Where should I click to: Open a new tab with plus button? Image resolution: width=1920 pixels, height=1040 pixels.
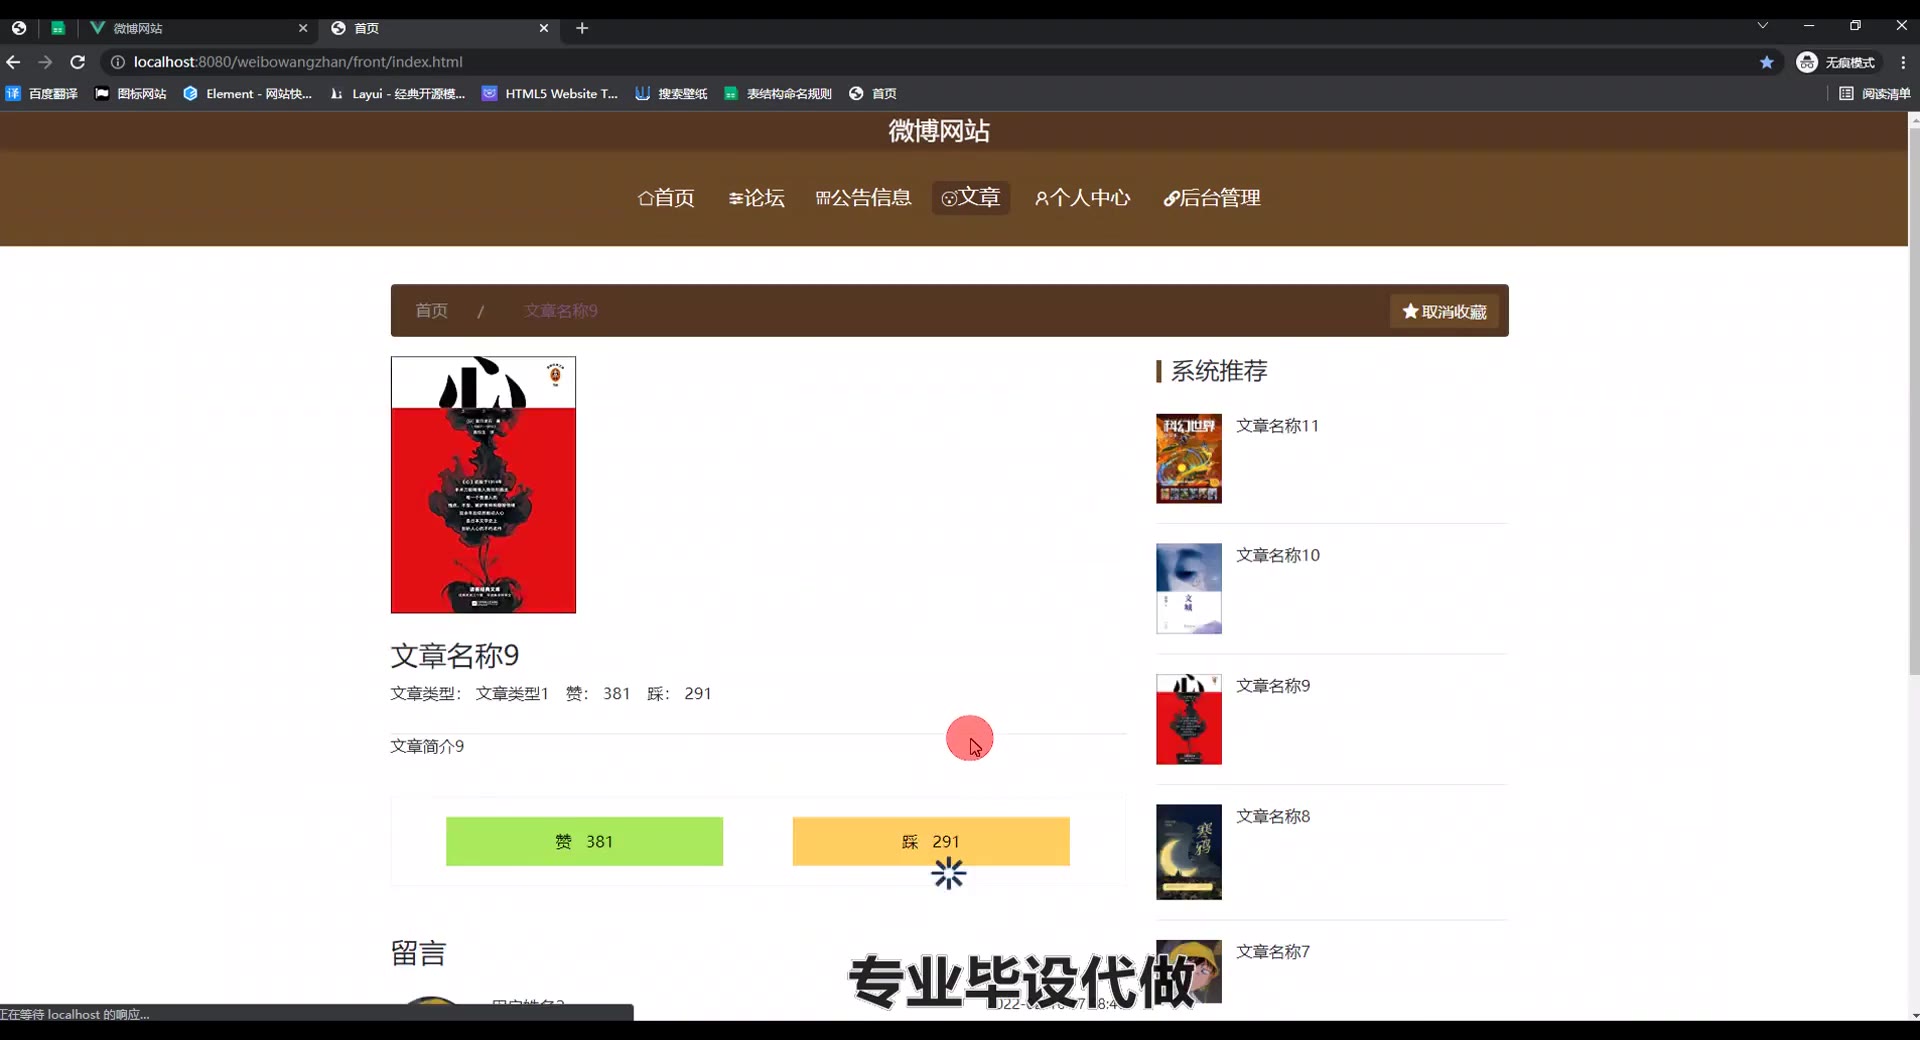tap(582, 28)
